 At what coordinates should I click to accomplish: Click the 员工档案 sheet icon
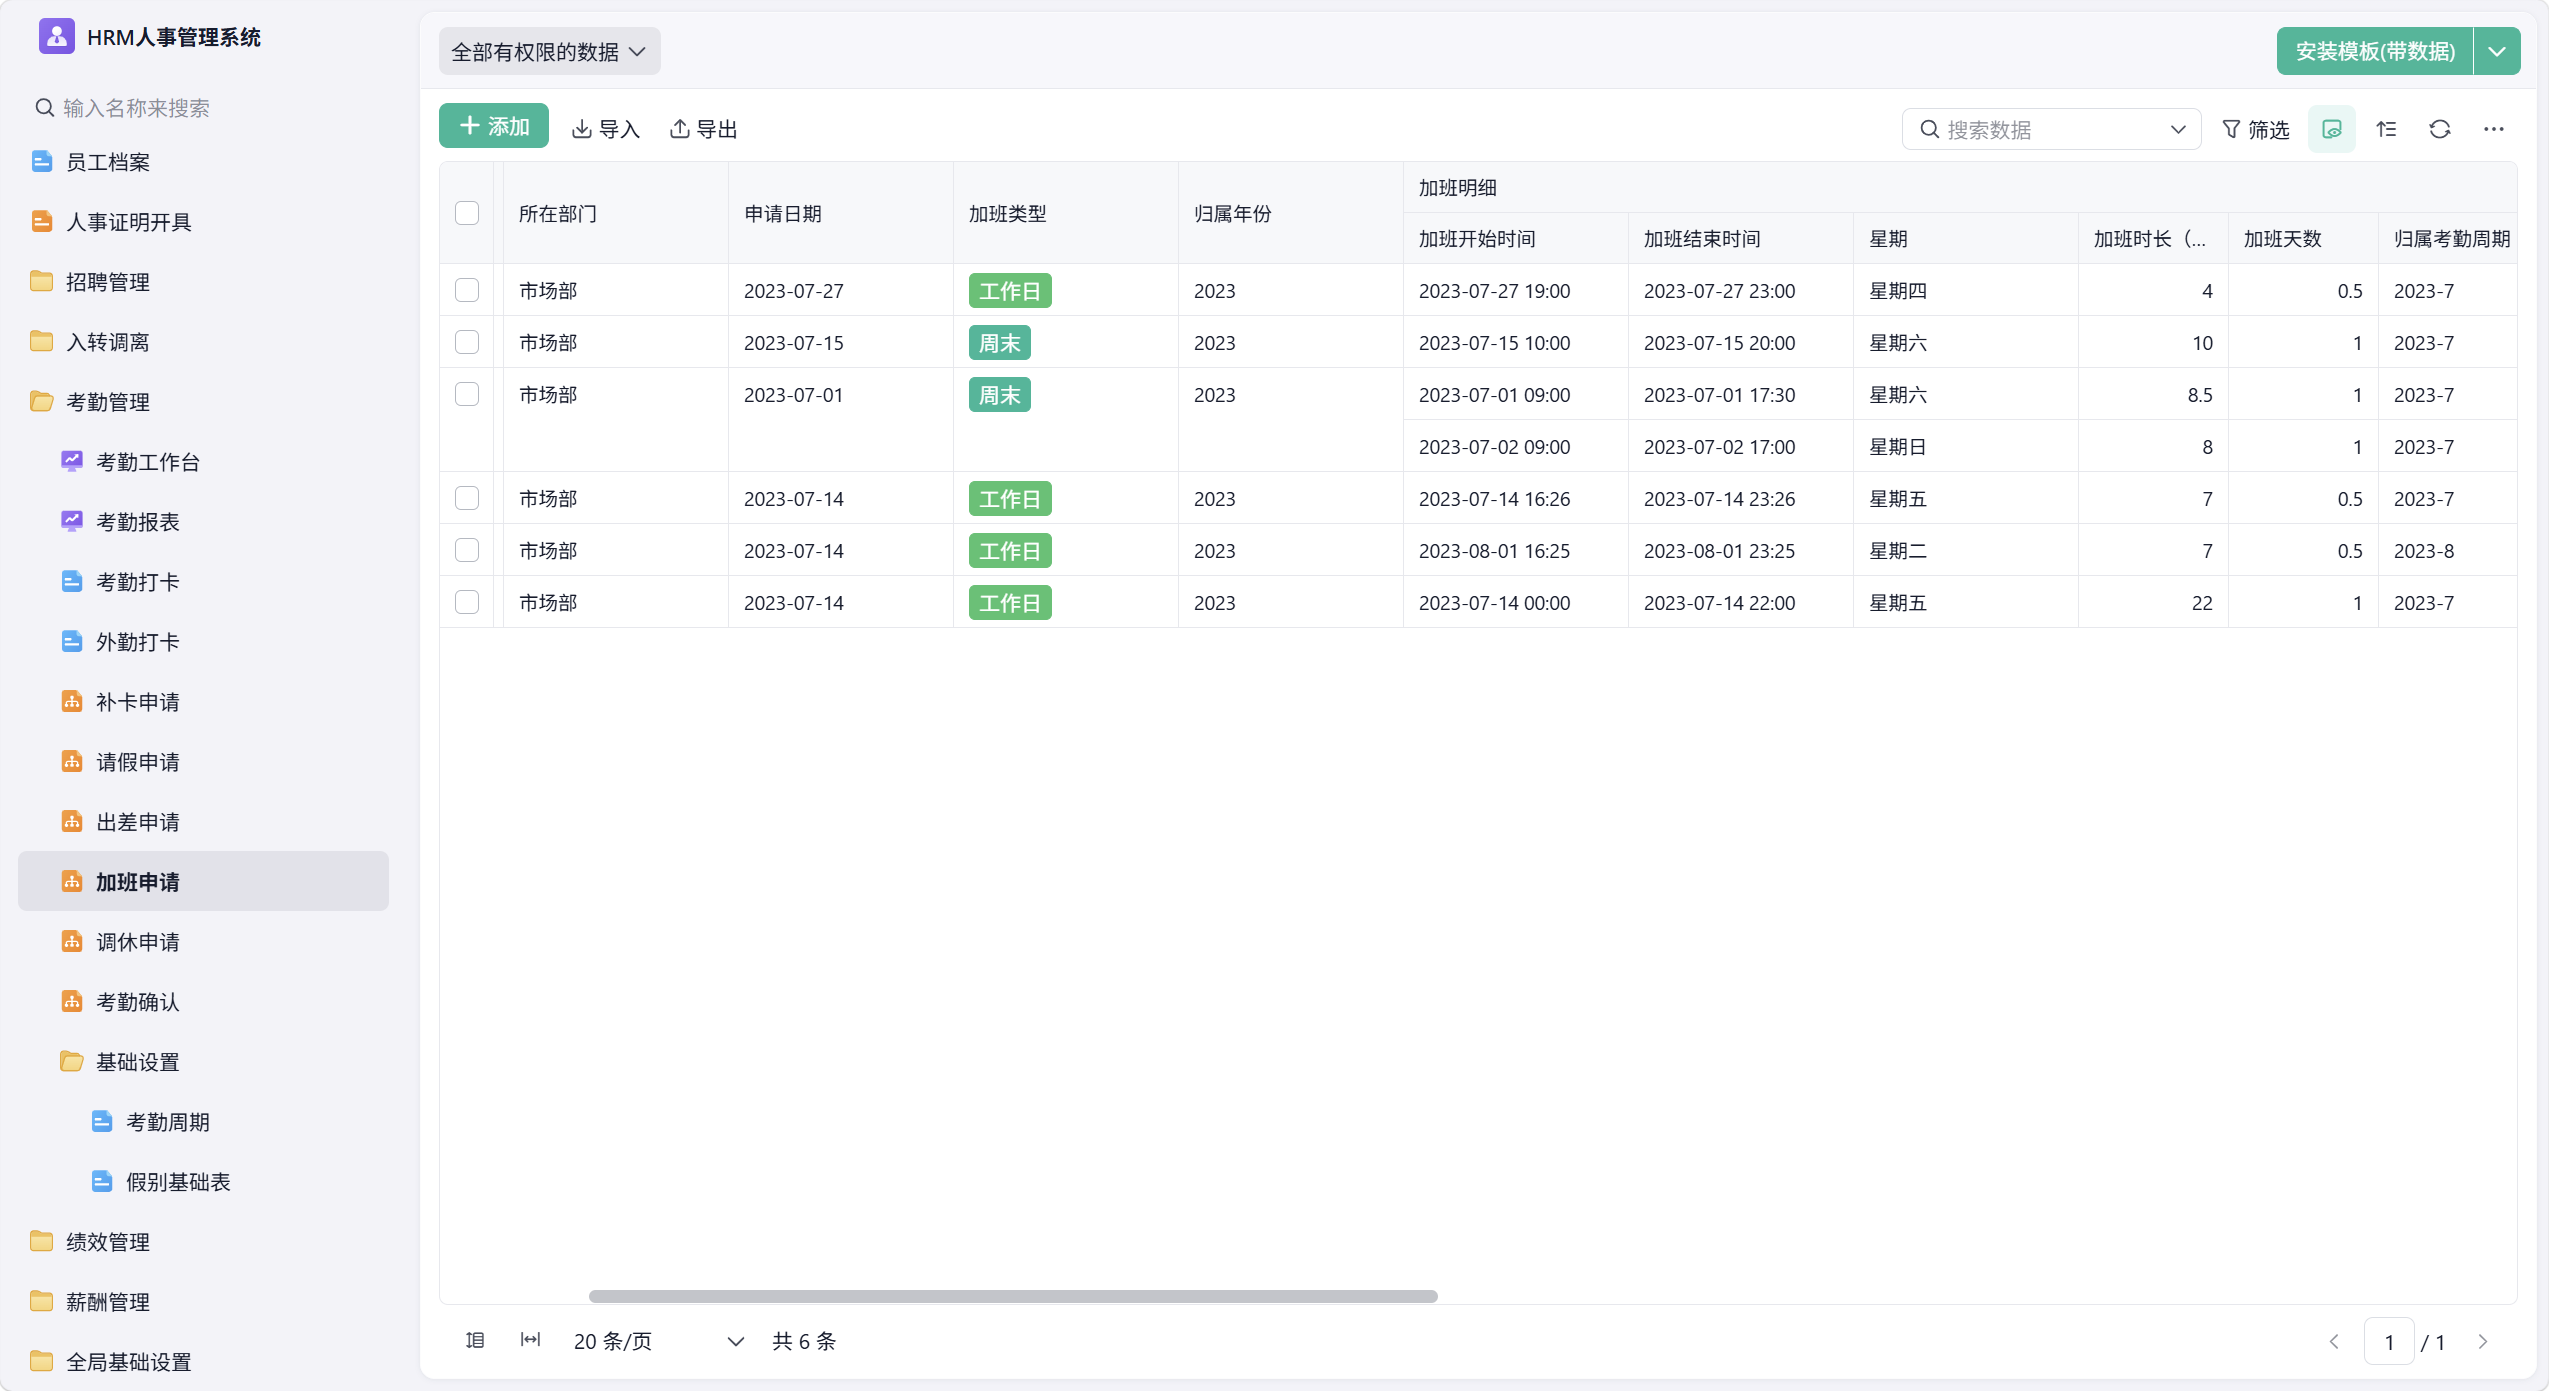(42, 161)
